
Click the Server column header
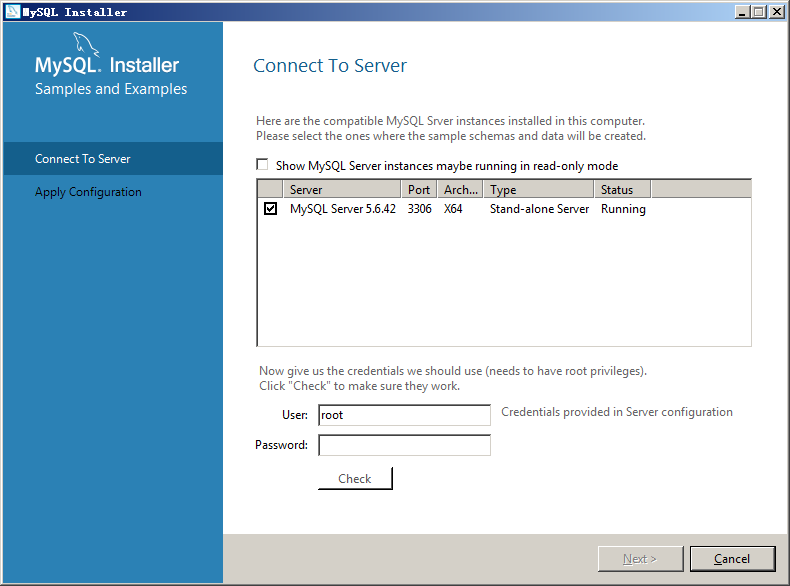(342, 189)
